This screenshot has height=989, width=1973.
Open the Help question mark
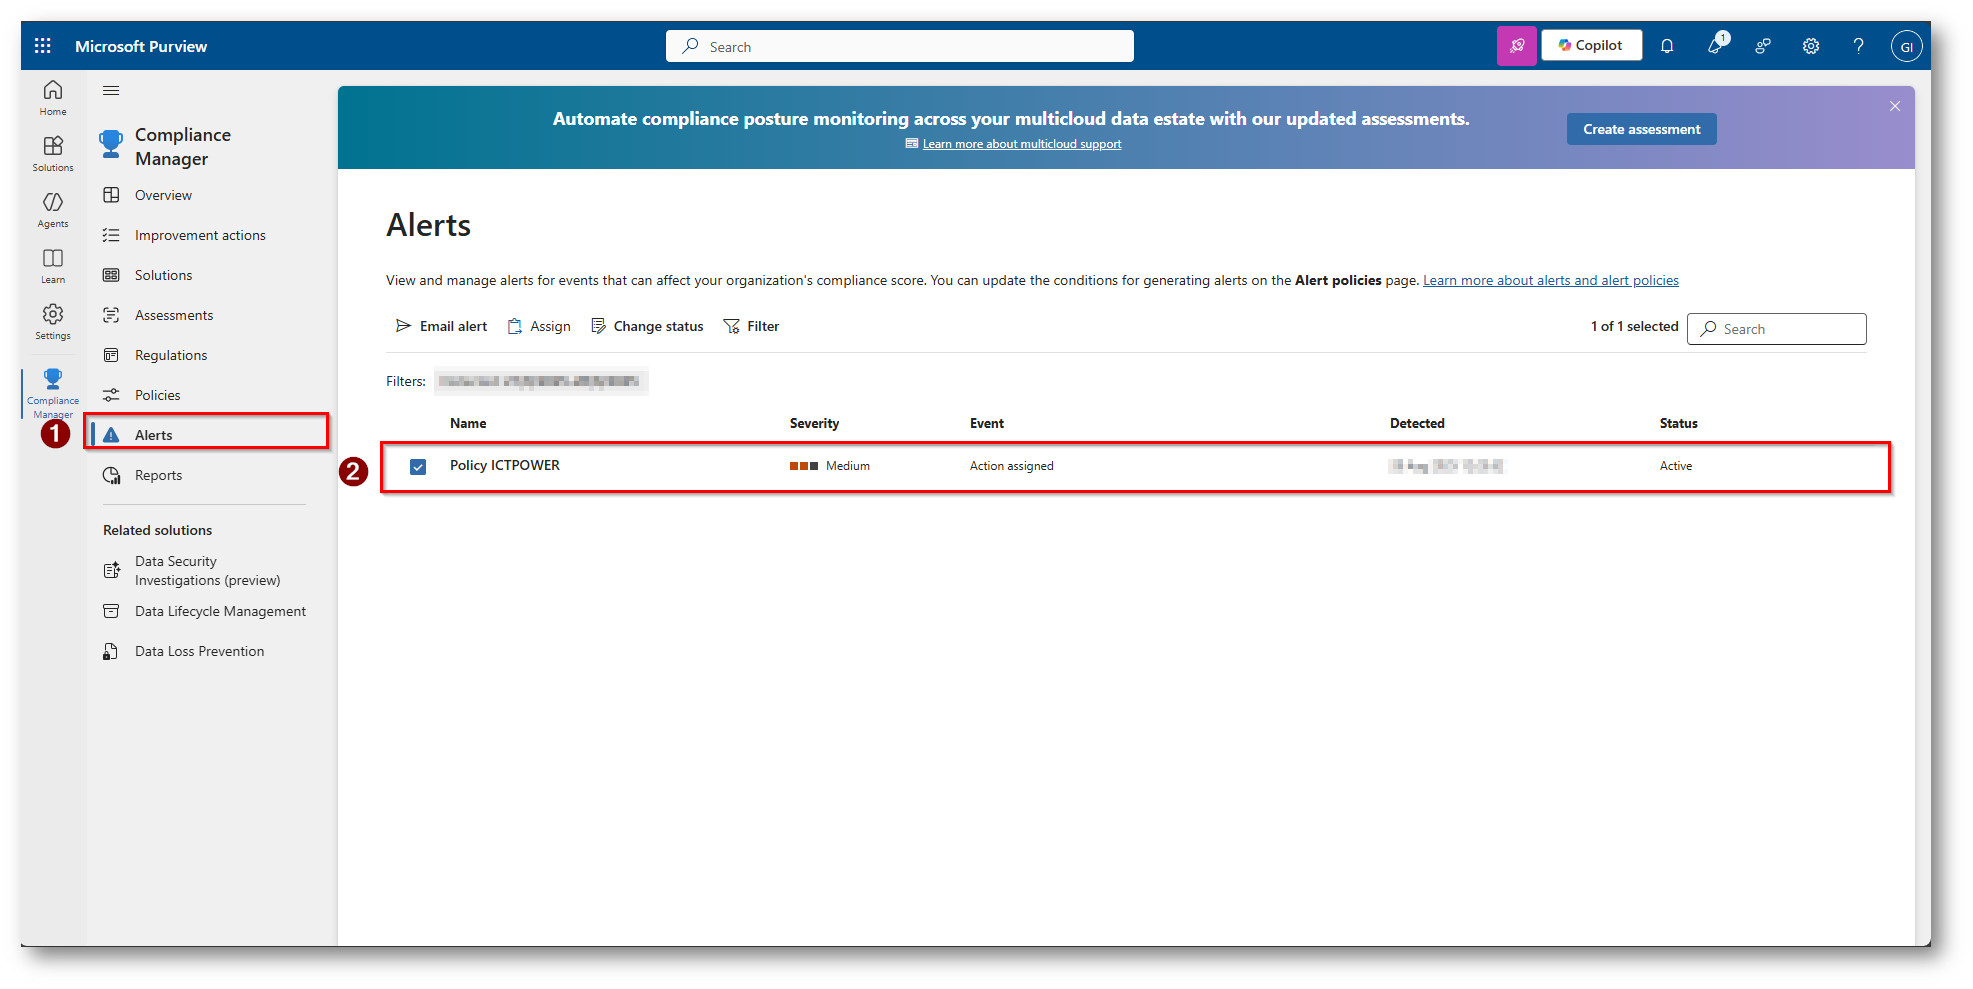[x=1859, y=46]
